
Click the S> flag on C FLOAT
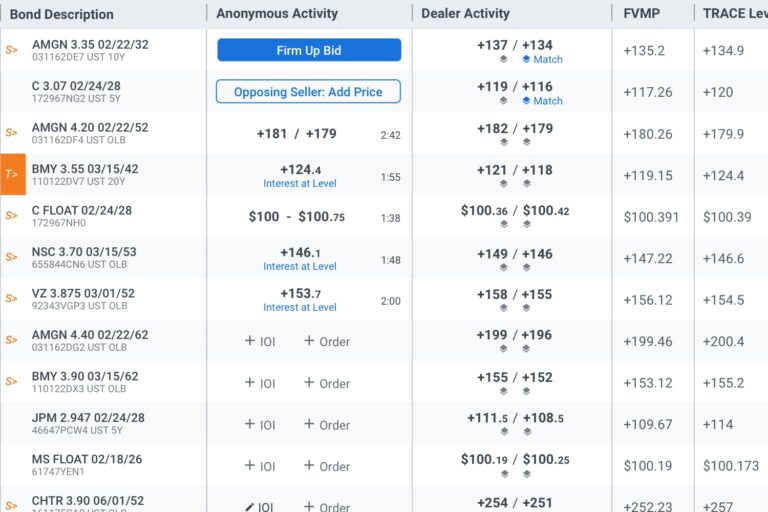[12, 216]
